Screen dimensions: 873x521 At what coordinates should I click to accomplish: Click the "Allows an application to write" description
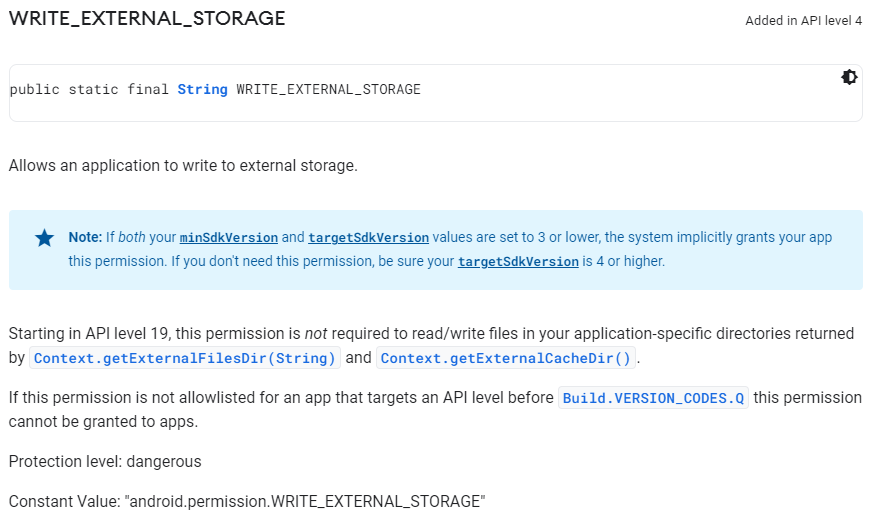pos(183,165)
